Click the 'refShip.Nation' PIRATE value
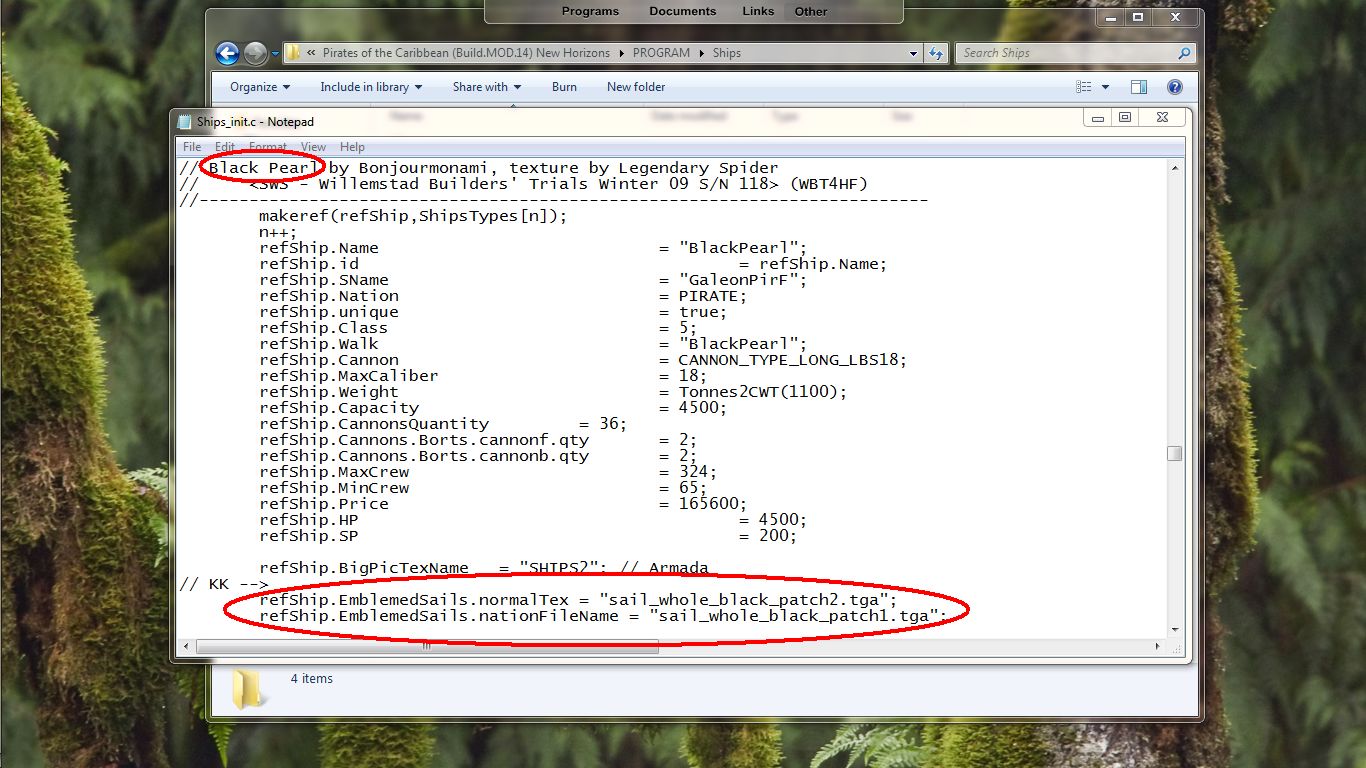The height and width of the screenshot is (768, 1366). pyautogui.click(x=707, y=296)
